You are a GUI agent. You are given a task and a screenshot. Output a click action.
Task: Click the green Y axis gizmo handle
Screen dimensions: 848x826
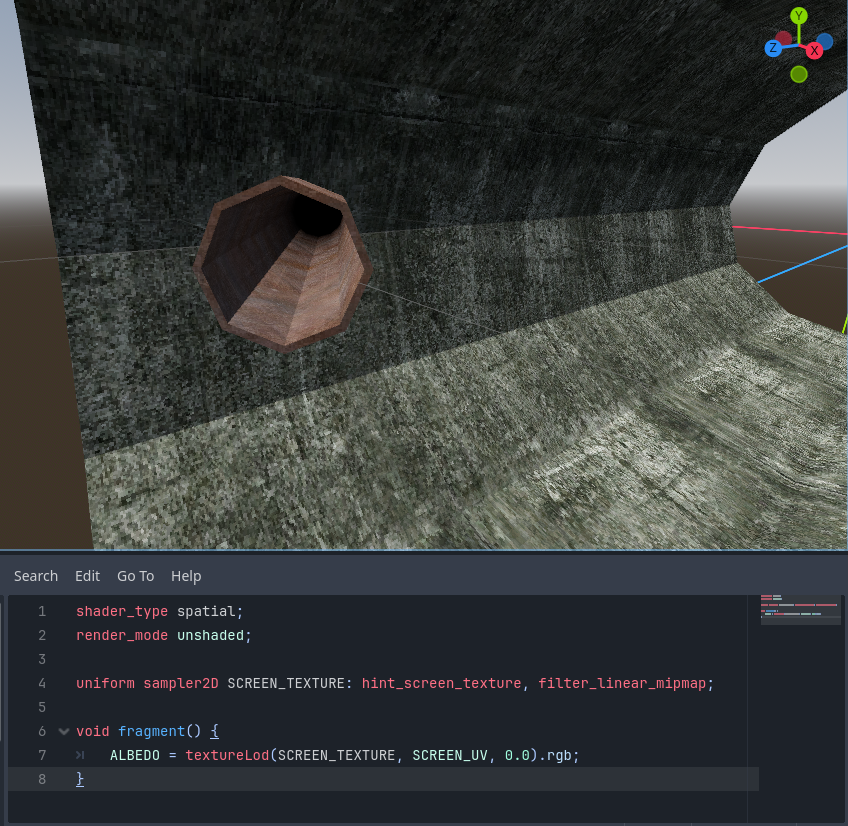(799, 16)
